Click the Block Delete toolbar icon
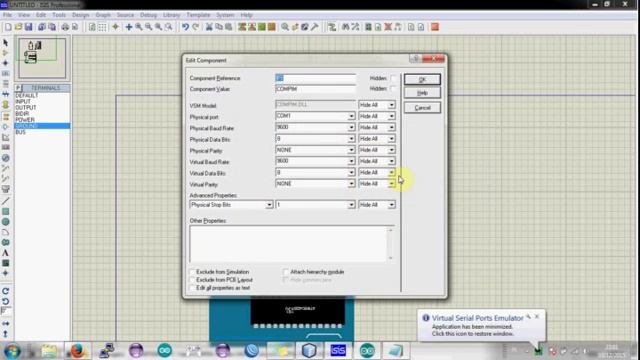640x360 pixels. click(271, 27)
